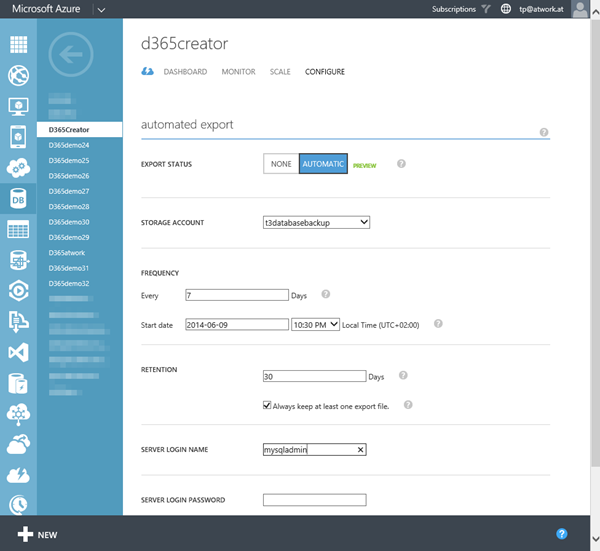Click the start date field
The height and width of the screenshot is (551, 600).
237,324
